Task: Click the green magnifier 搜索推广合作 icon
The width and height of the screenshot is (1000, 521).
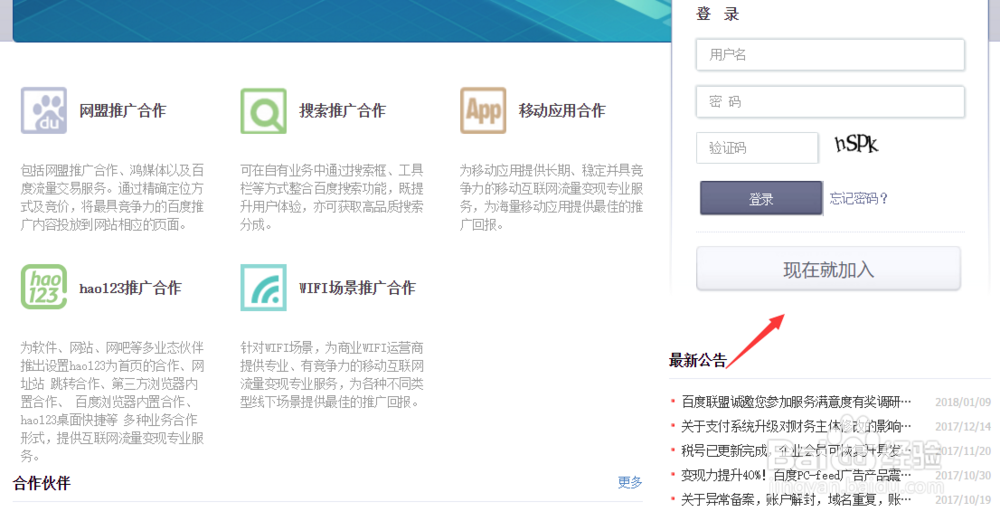Action: tap(263, 111)
